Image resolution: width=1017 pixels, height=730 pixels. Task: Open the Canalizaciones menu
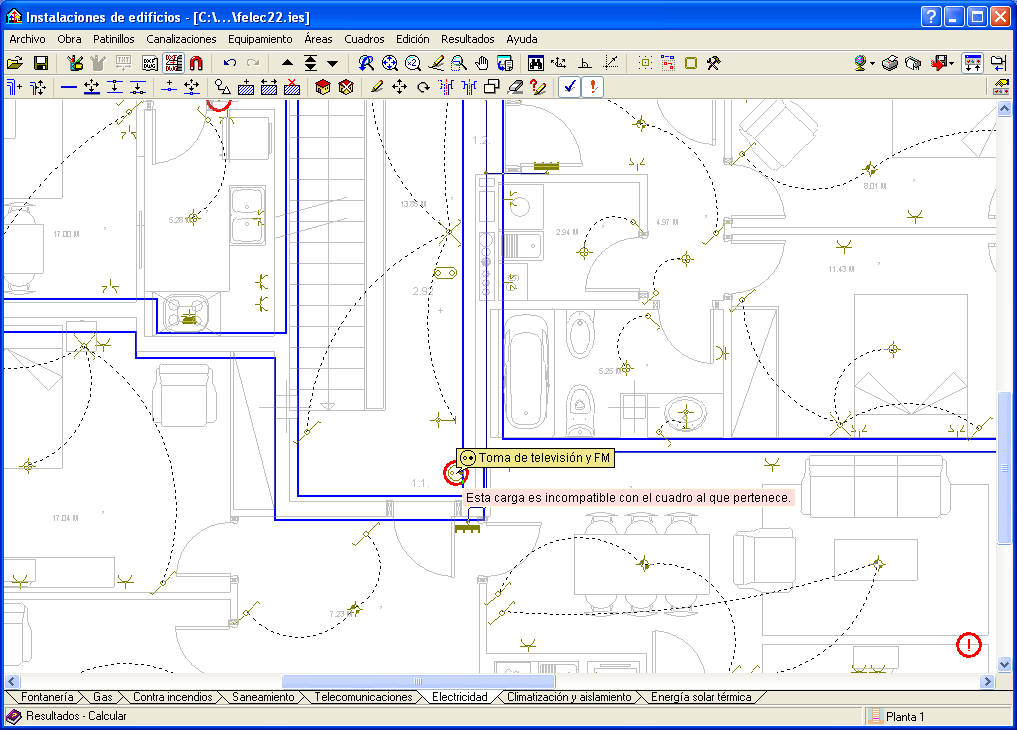coord(181,39)
